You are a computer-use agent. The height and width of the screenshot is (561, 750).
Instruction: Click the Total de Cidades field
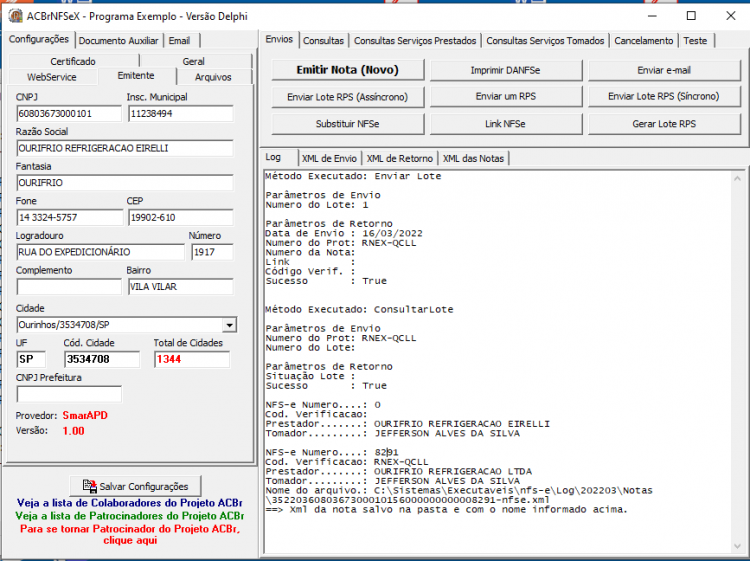point(192,359)
